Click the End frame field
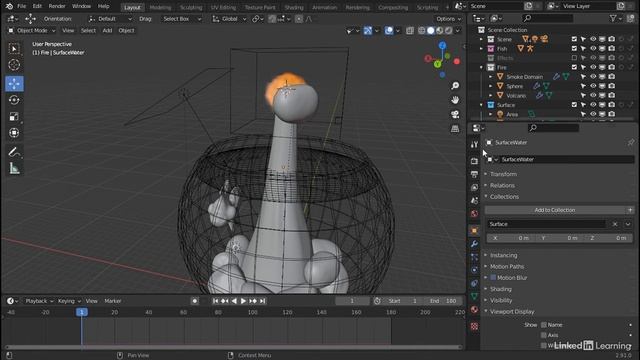This screenshot has width=640, height=360. coord(443,301)
